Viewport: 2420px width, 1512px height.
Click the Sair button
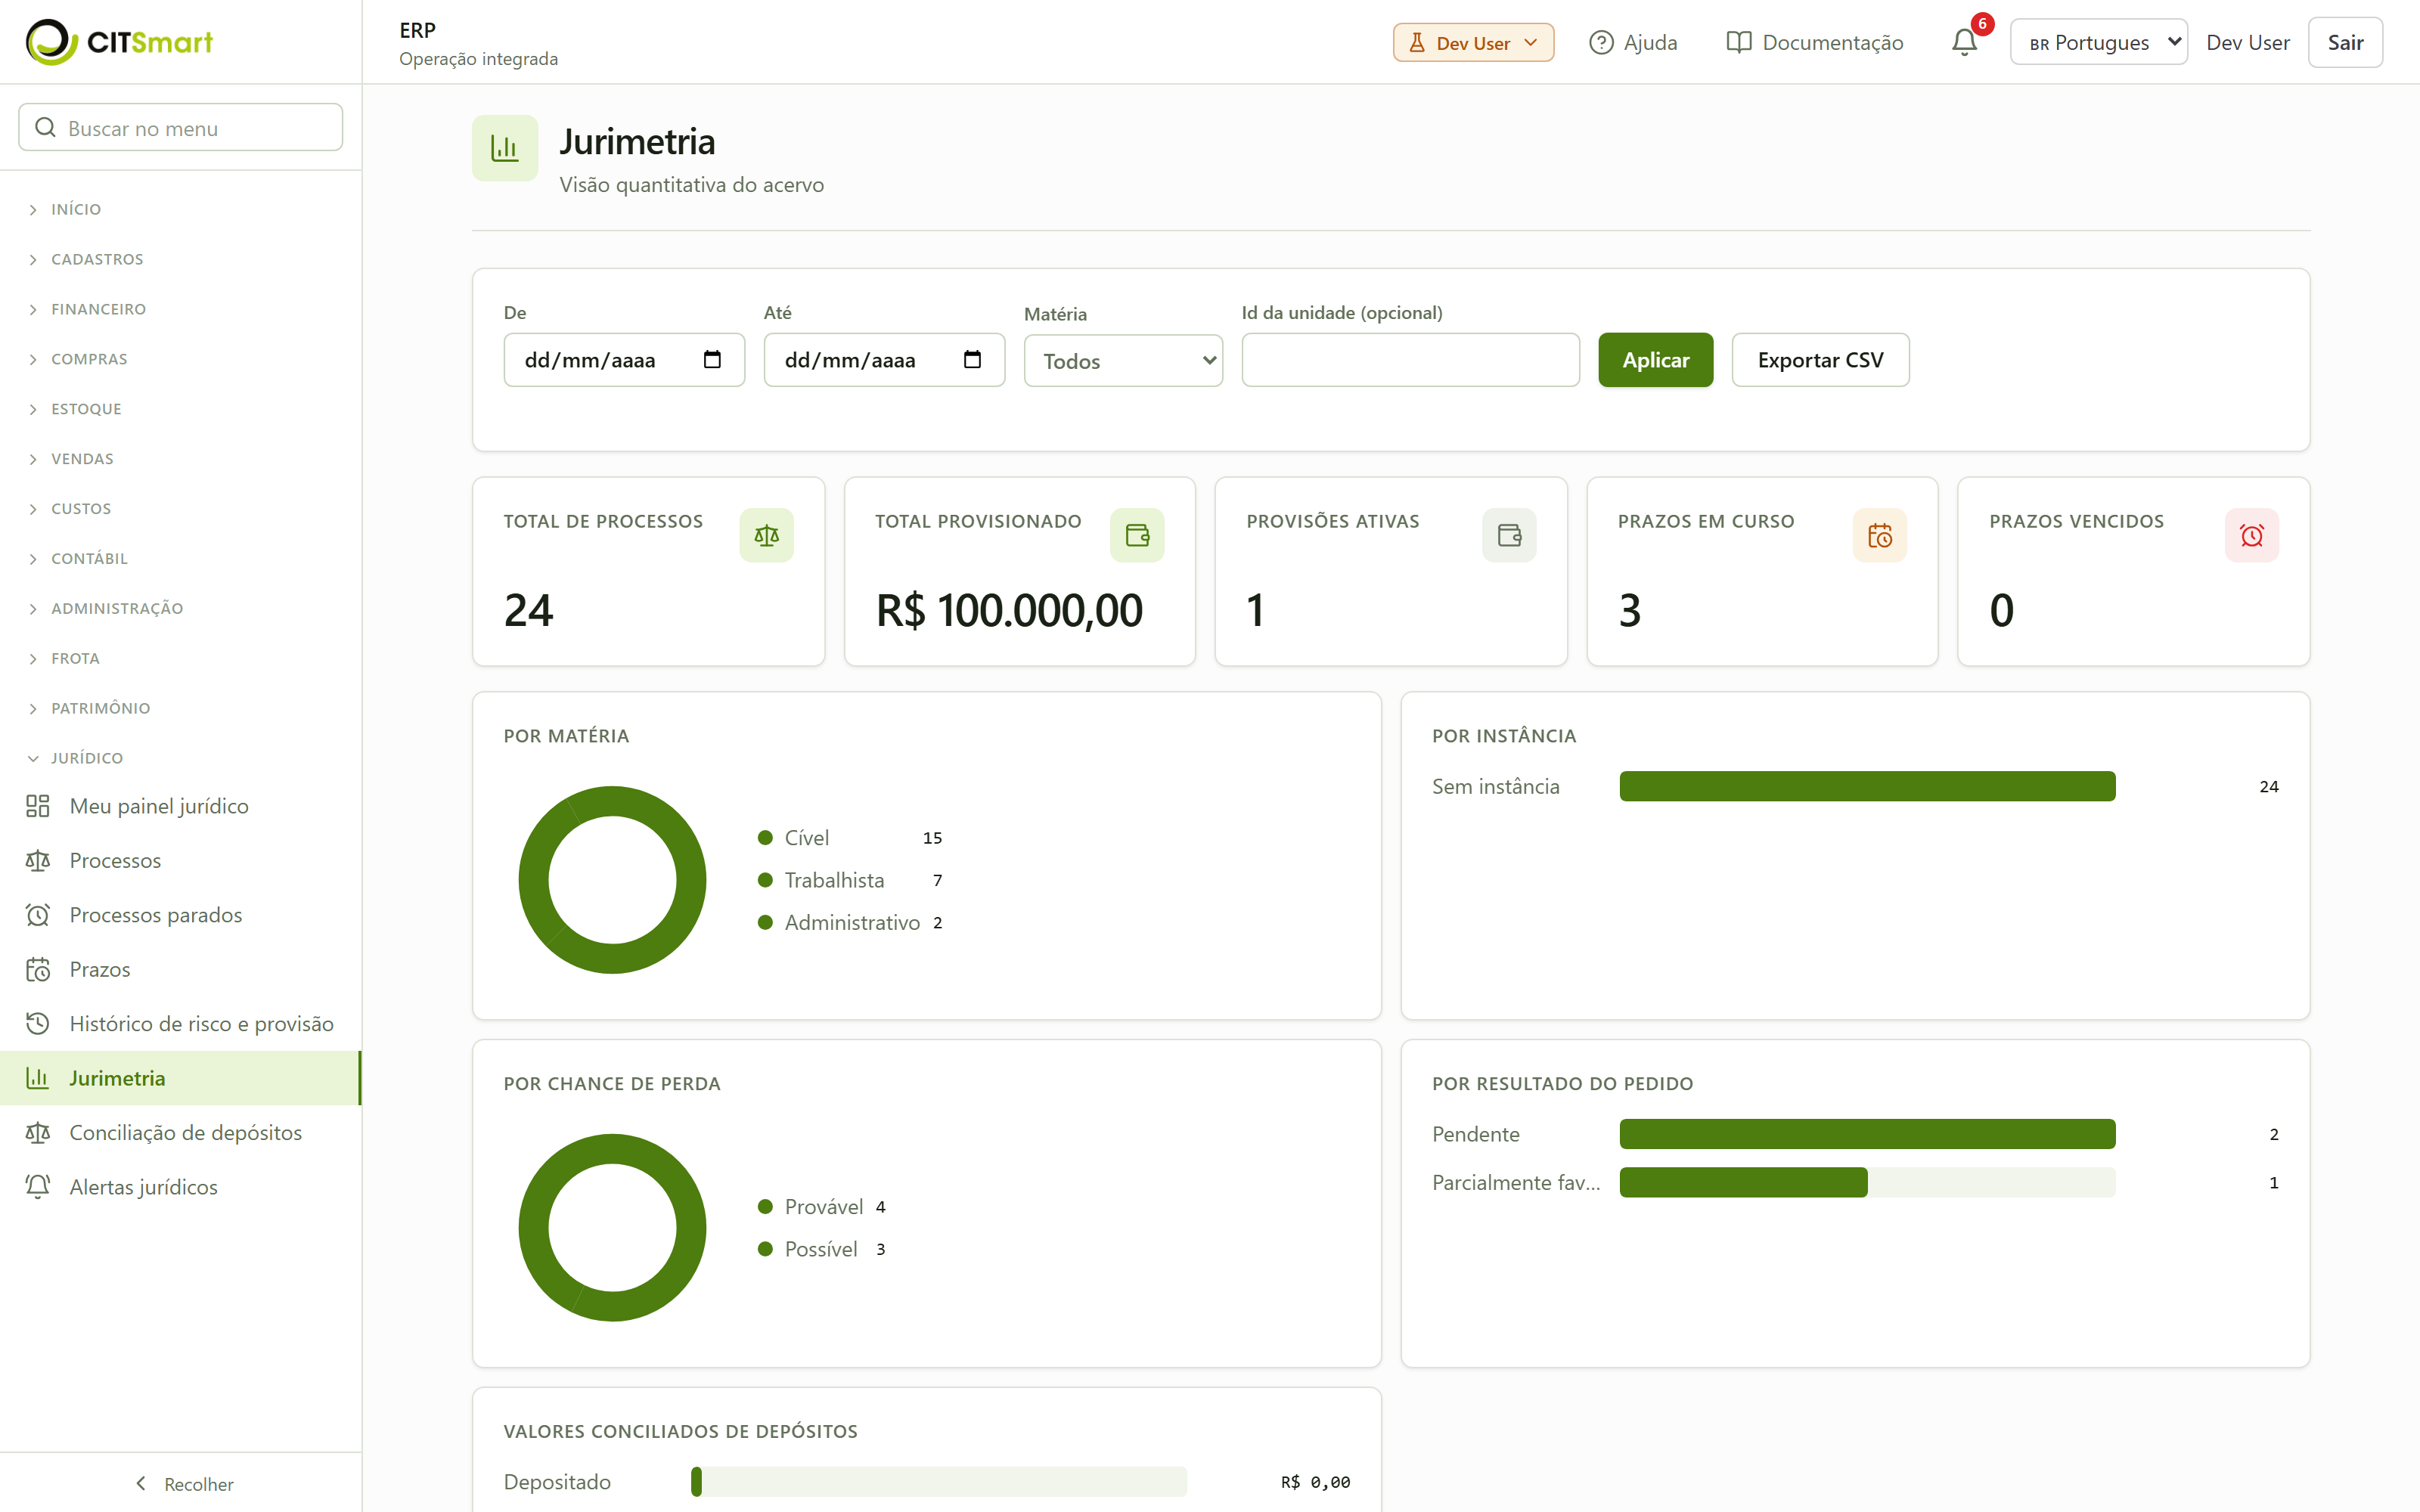(2345, 42)
